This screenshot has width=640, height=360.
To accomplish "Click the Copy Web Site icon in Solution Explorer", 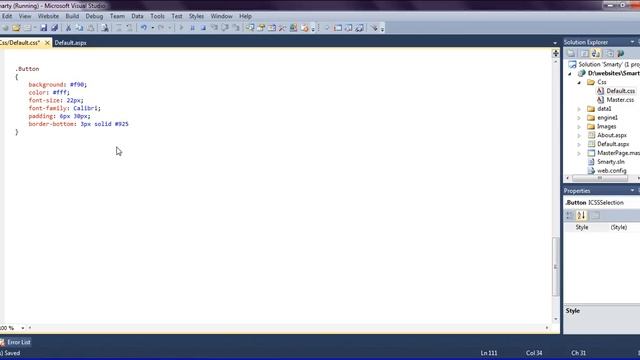I will (609, 53).
